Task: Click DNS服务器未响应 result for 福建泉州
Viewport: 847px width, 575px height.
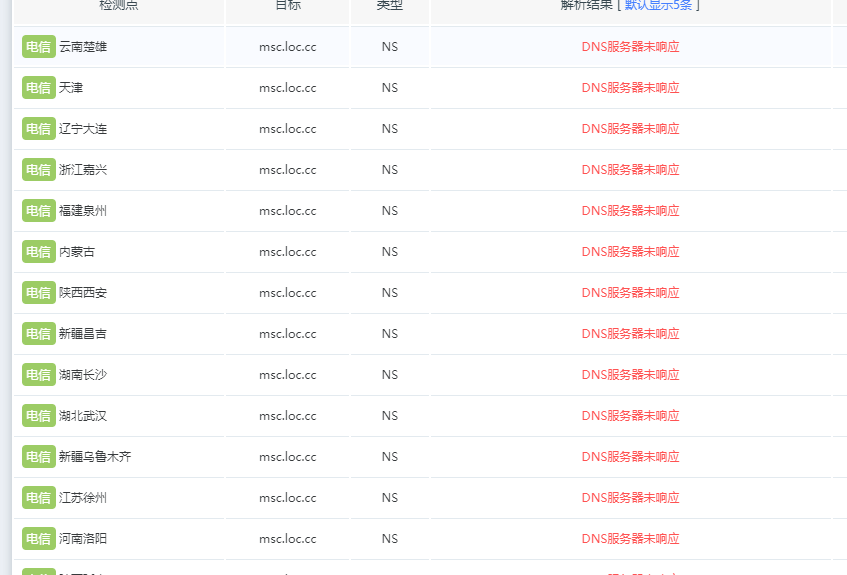Action: pos(630,211)
